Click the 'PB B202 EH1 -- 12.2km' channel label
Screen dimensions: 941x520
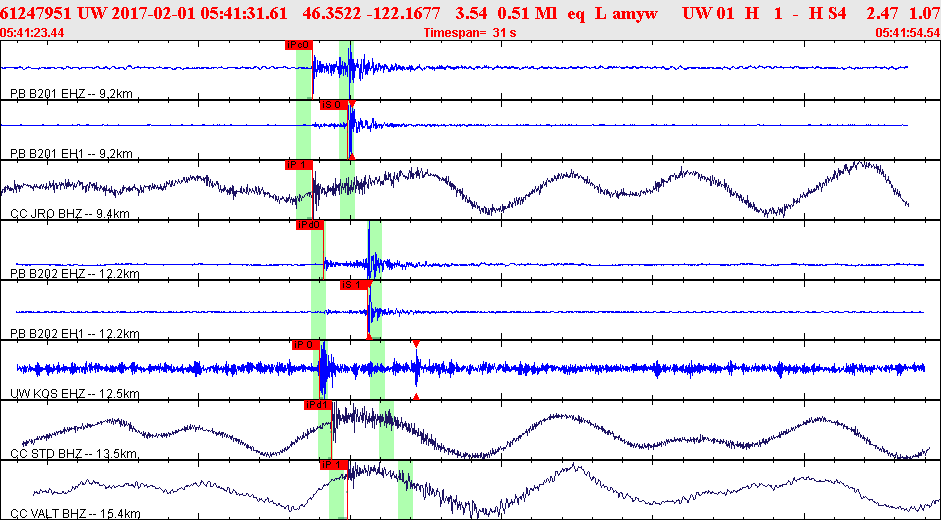click(x=75, y=334)
